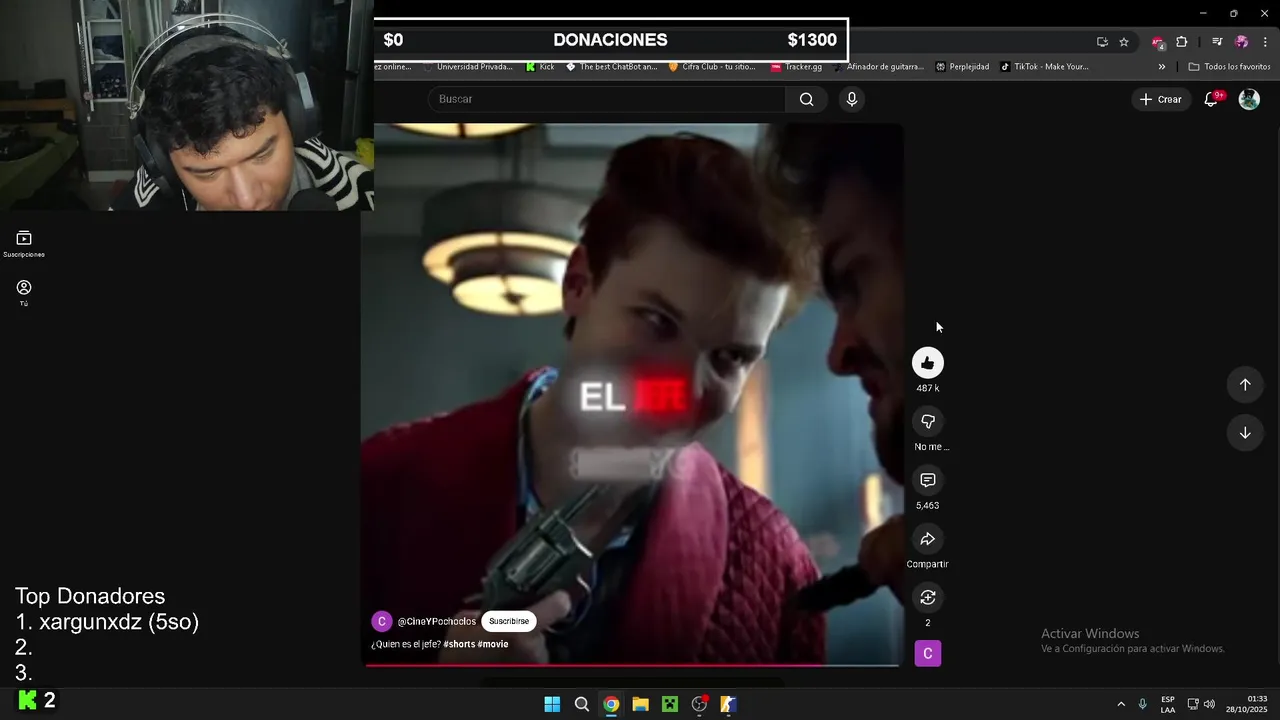Open the red extension icon with badge 4

[x=1158, y=42]
